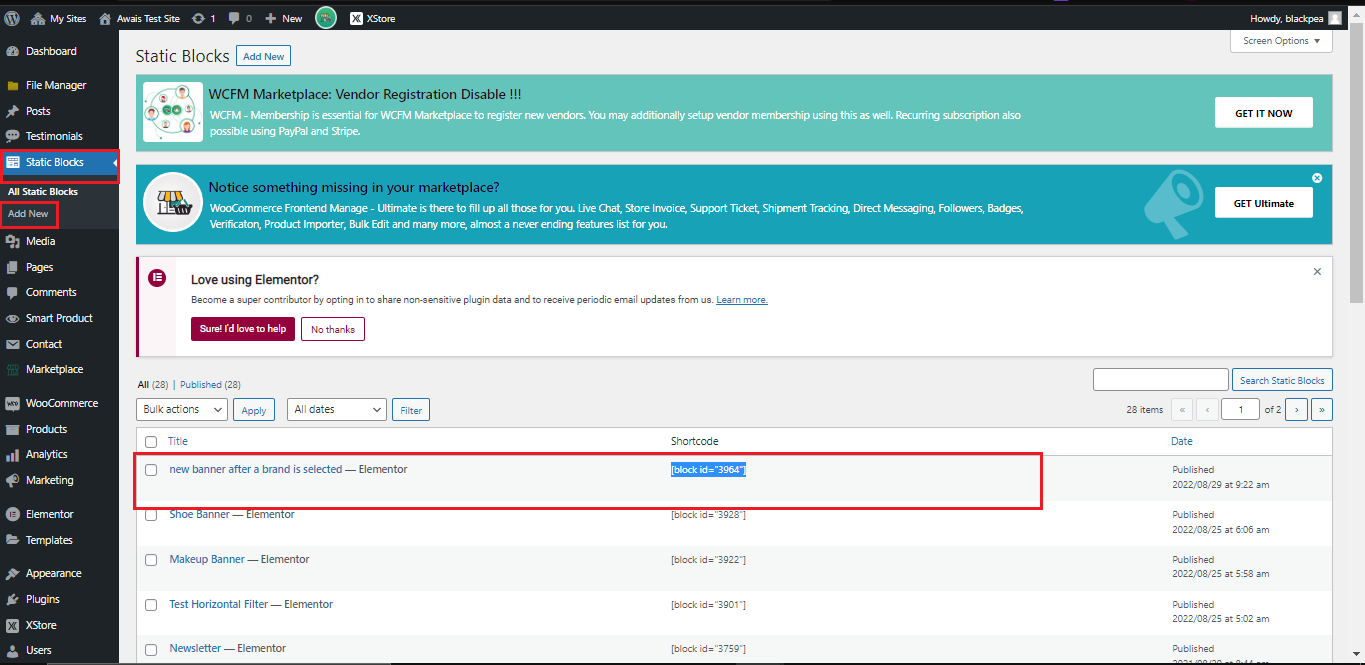
Task: Check the Test Horizontal Filter row checkbox
Action: tap(151, 605)
